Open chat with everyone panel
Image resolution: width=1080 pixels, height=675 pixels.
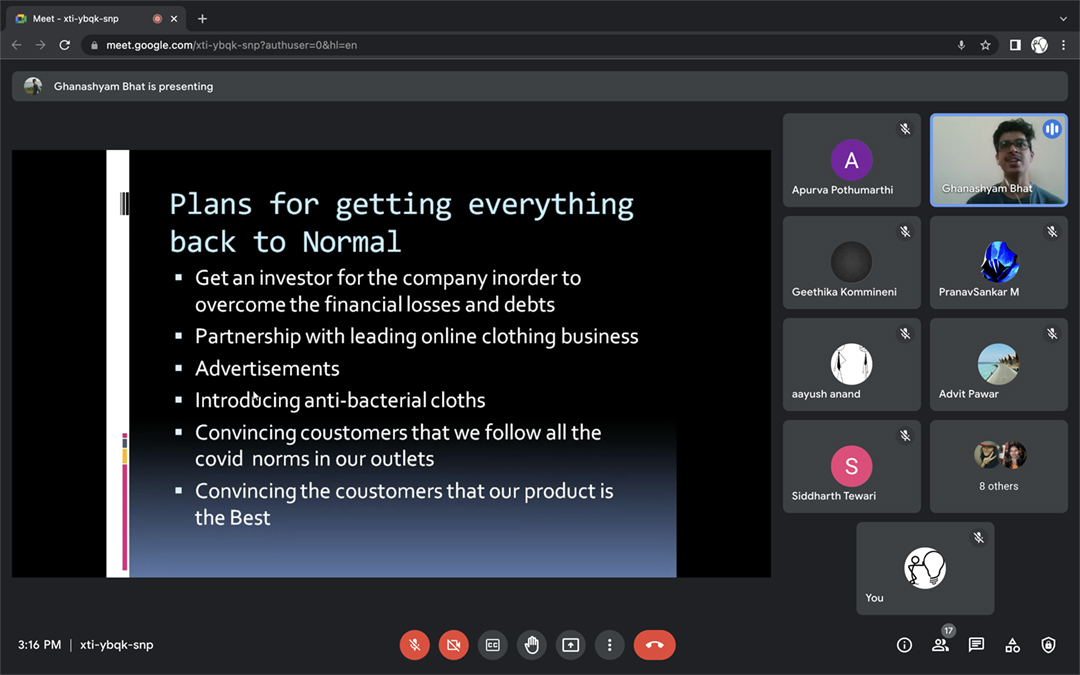click(976, 645)
